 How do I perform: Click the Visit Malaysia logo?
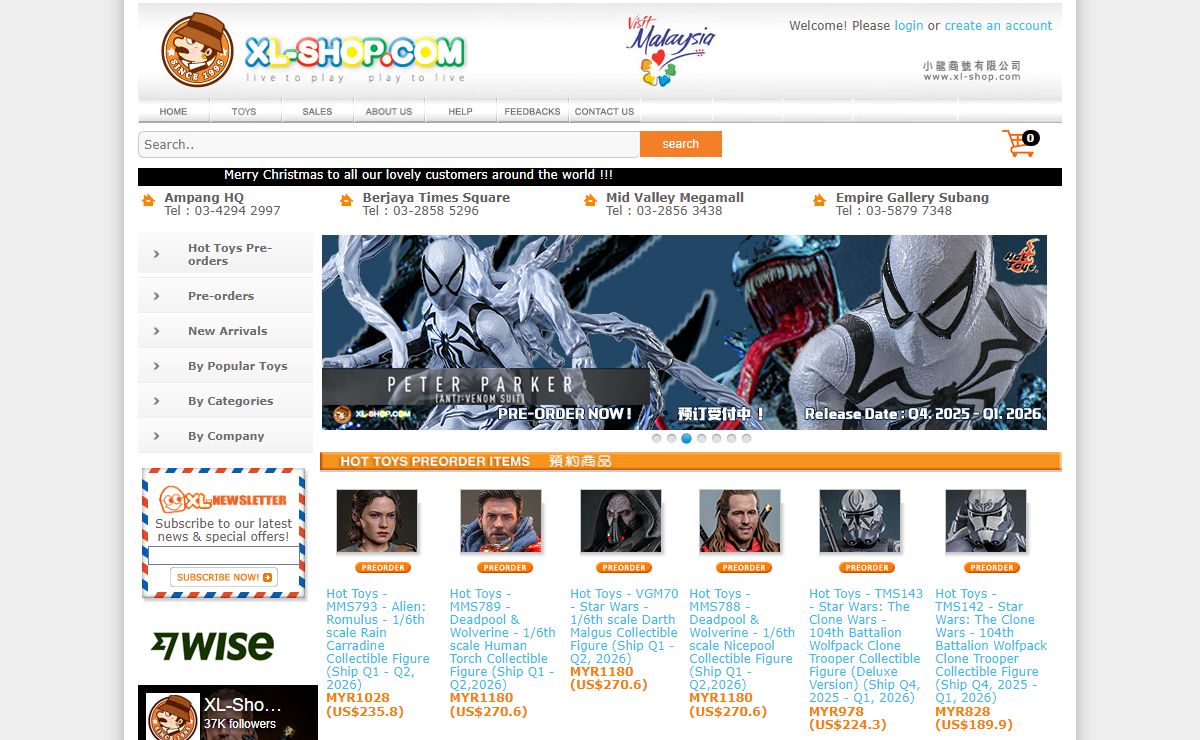(x=670, y=50)
